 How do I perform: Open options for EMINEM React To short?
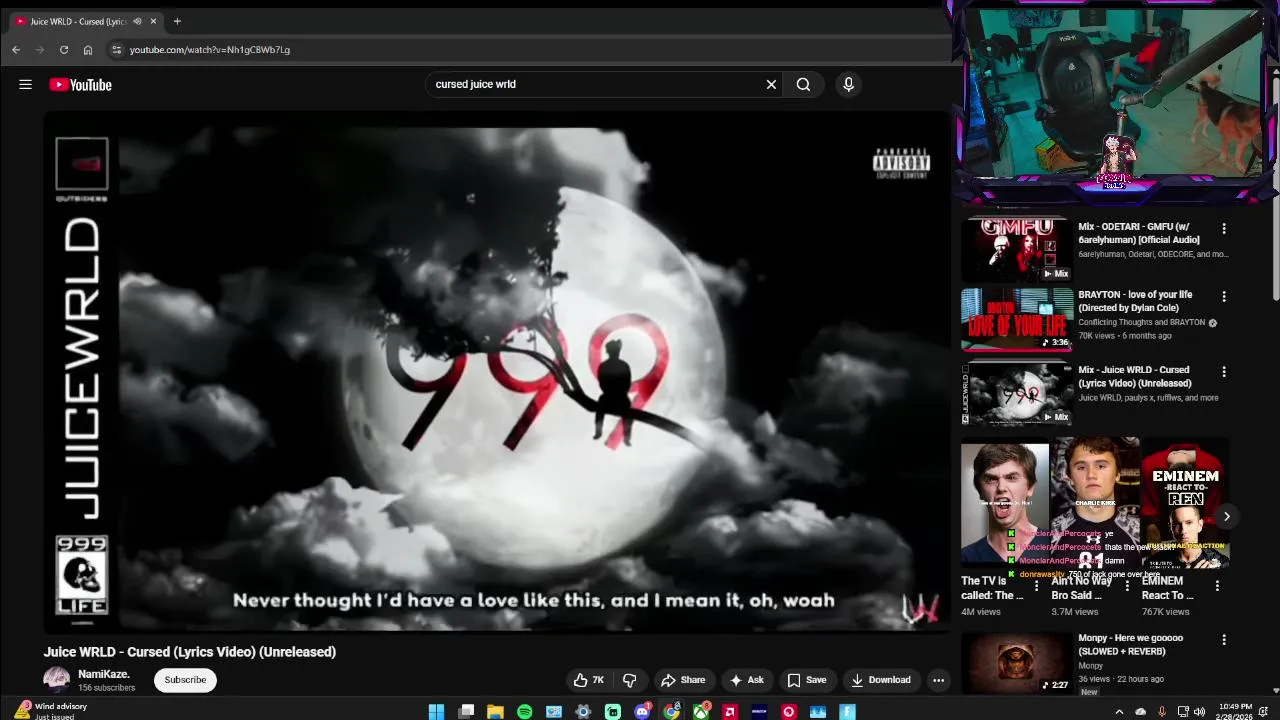tap(1217, 586)
